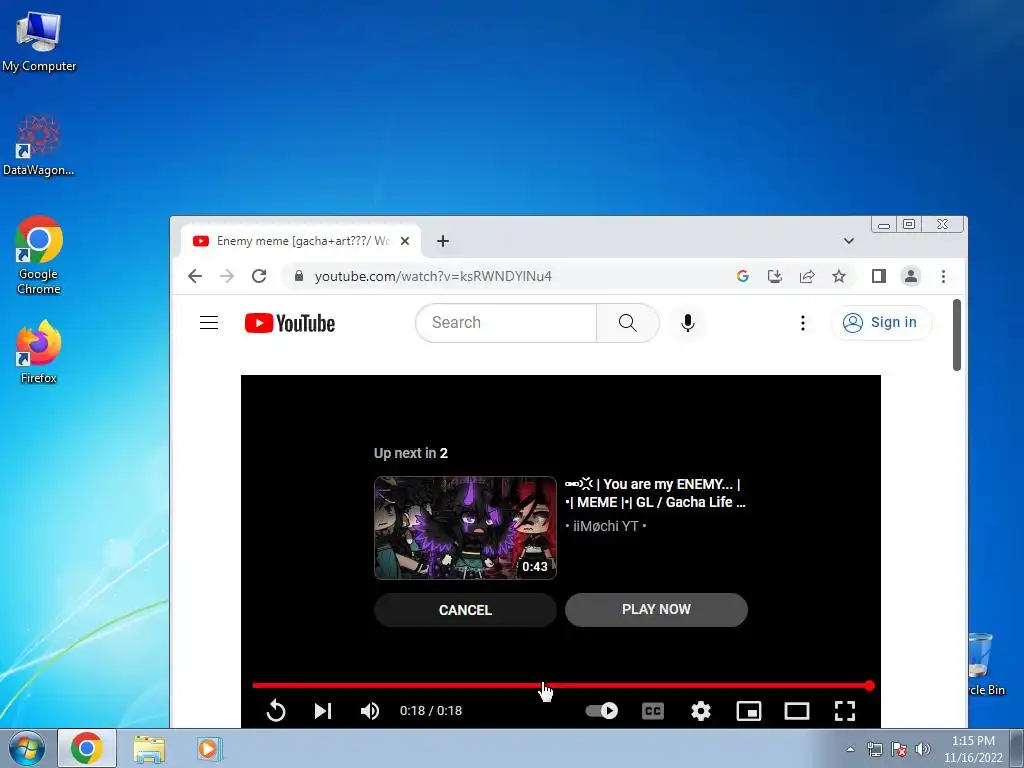The image size is (1024, 768).
Task: Click the taskbar volume speaker
Action: pyautogui.click(x=923, y=749)
